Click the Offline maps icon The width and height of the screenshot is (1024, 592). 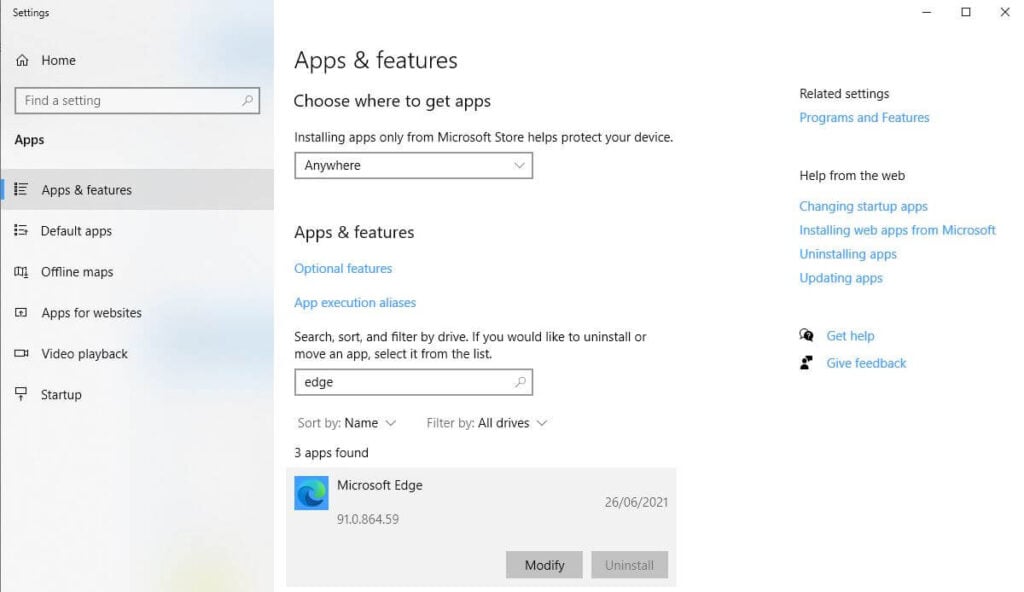(21, 272)
